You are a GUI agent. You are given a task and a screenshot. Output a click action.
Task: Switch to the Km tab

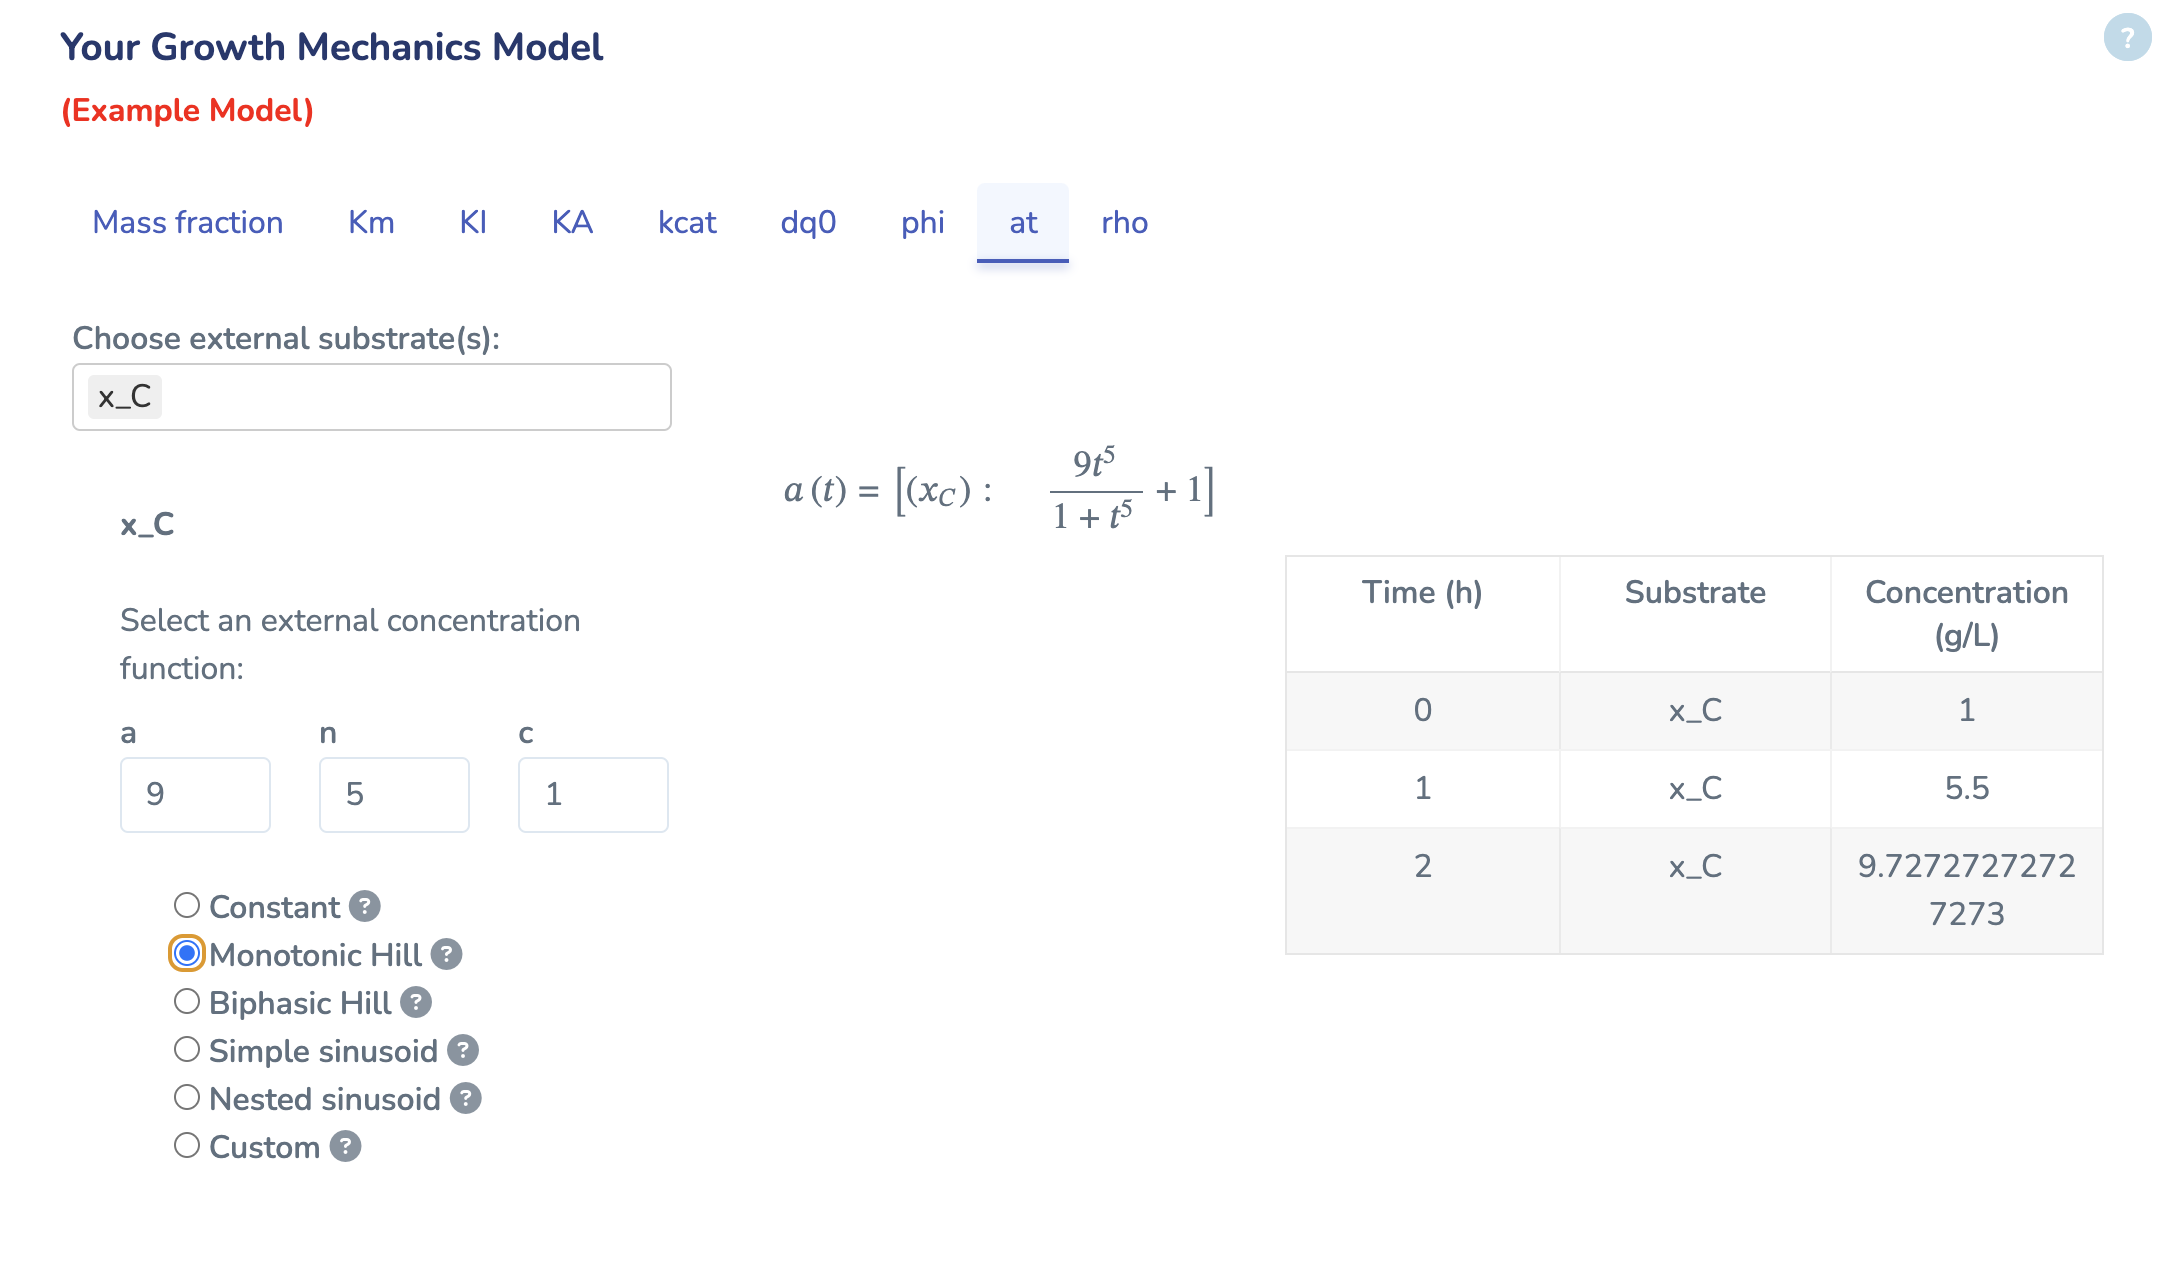tap(370, 223)
